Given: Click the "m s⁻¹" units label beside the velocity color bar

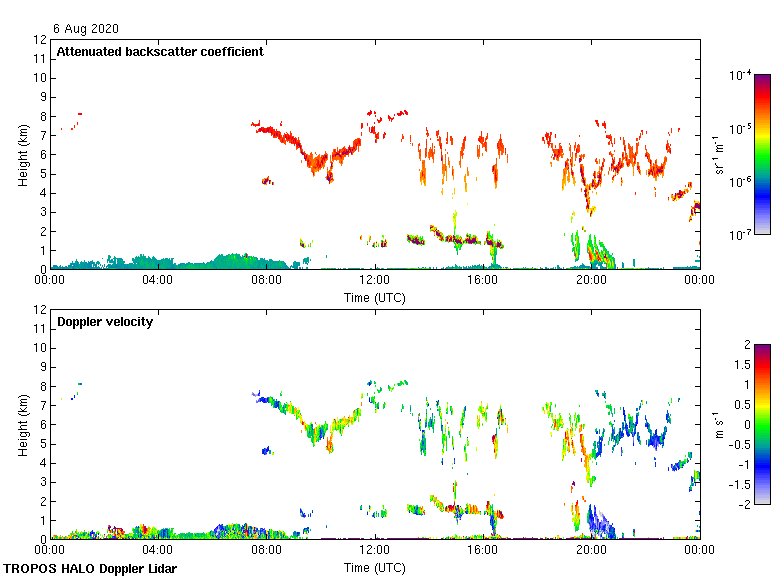Looking at the screenshot, I should coord(720,424).
